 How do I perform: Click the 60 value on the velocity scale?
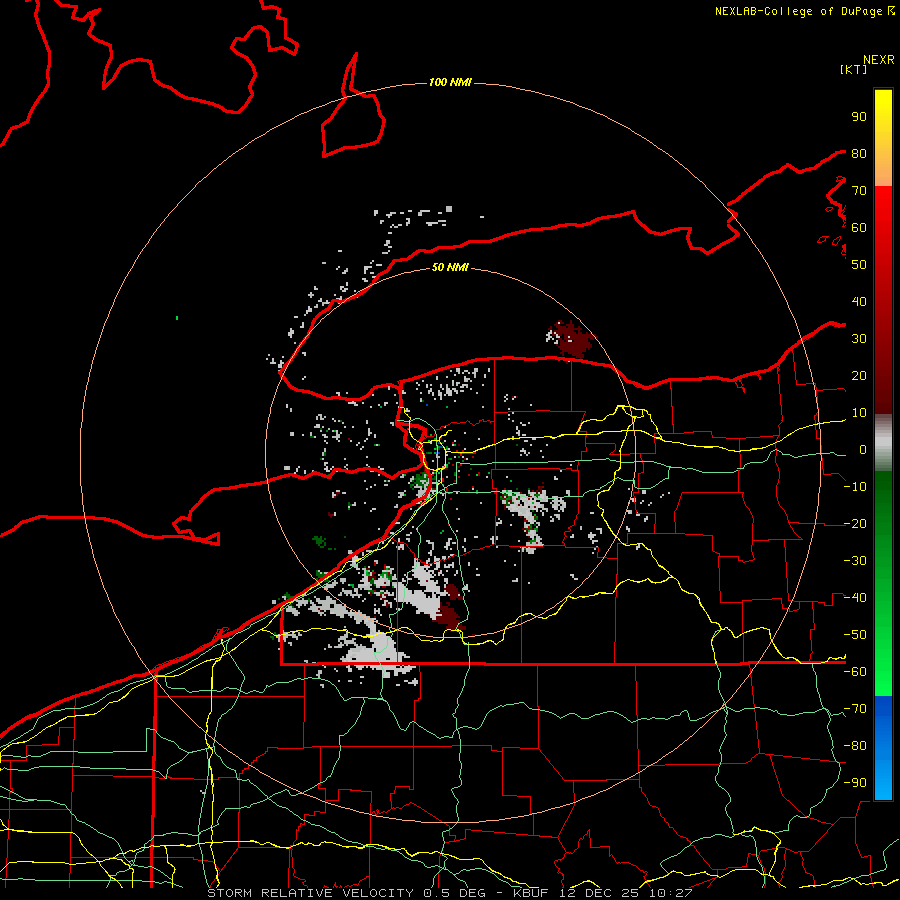tap(859, 228)
